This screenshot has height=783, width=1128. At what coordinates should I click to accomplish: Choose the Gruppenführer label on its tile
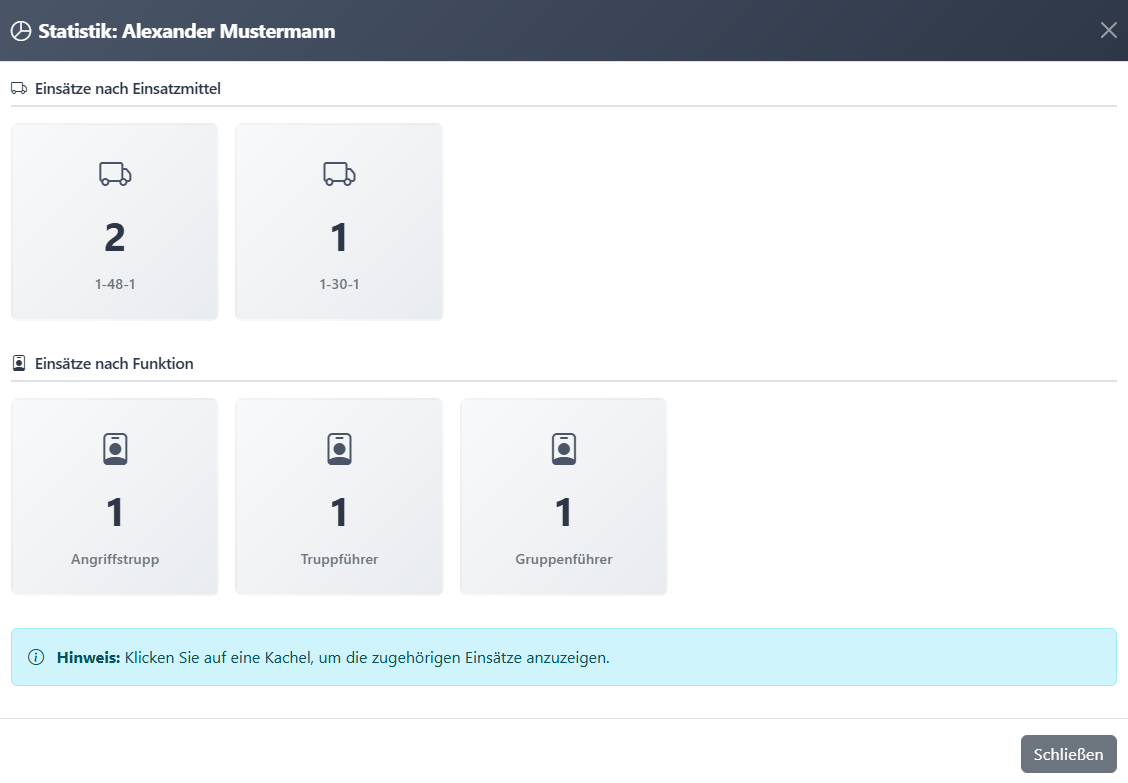[x=563, y=559]
